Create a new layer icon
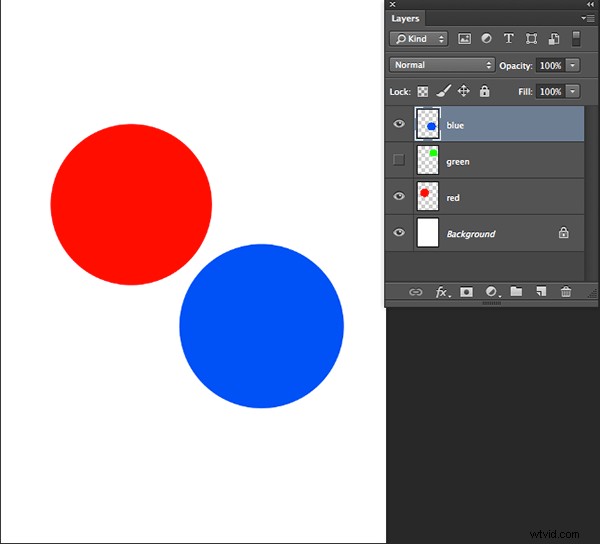The width and height of the screenshot is (600, 544). click(541, 292)
